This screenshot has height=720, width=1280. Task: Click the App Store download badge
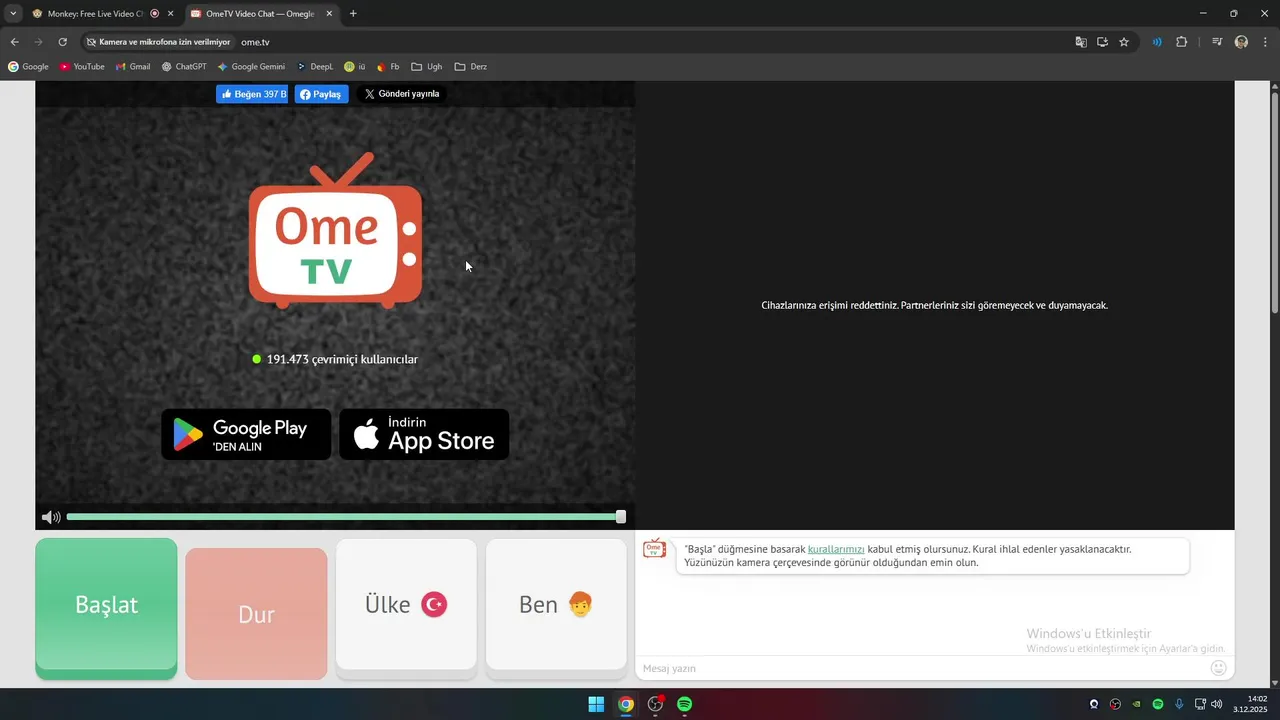(x=424, y=434)
